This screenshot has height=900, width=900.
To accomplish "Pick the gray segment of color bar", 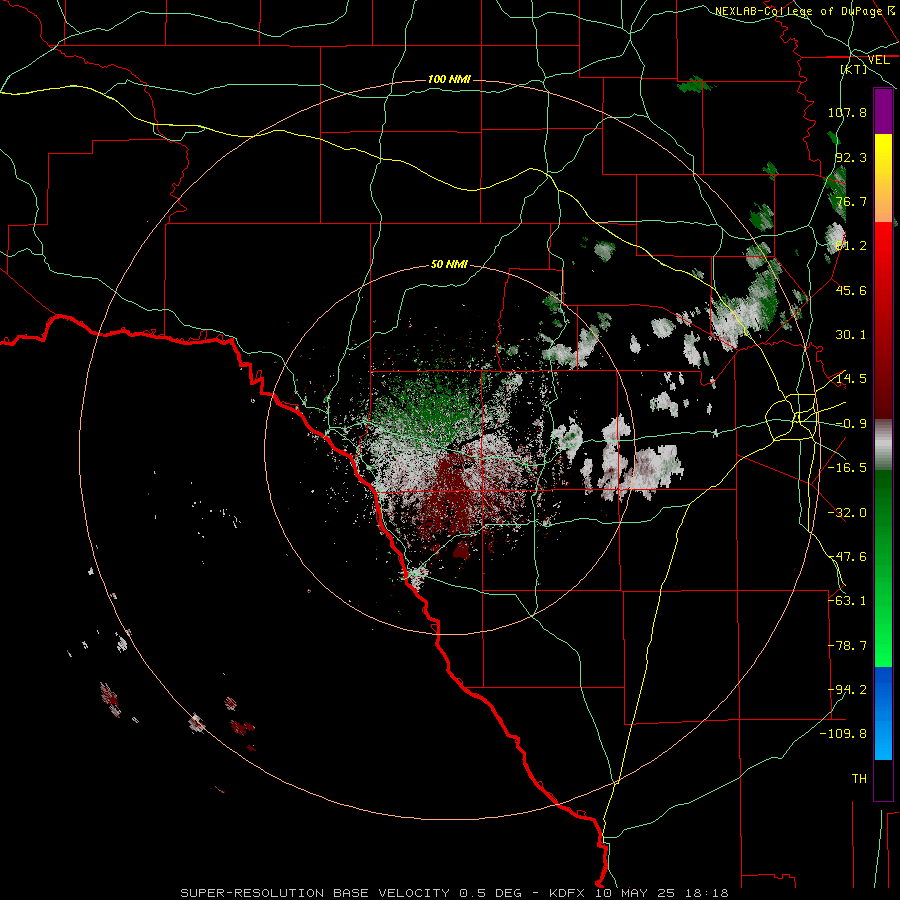I will click(883, 445).
